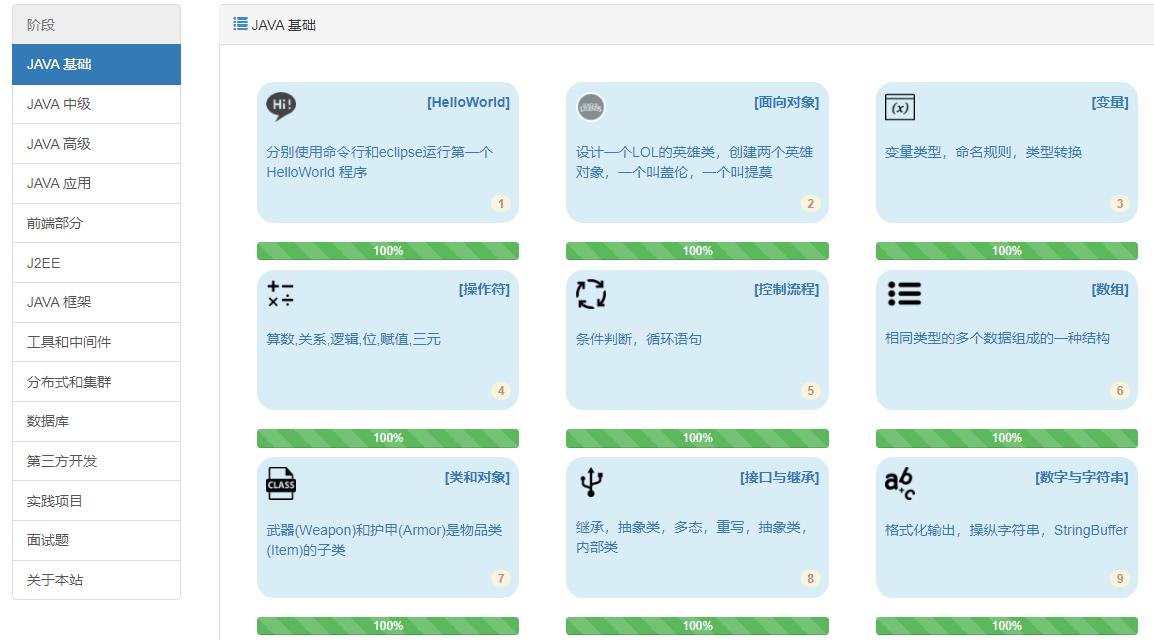Click the 阶段 sidebar heading

coord(41,25)
